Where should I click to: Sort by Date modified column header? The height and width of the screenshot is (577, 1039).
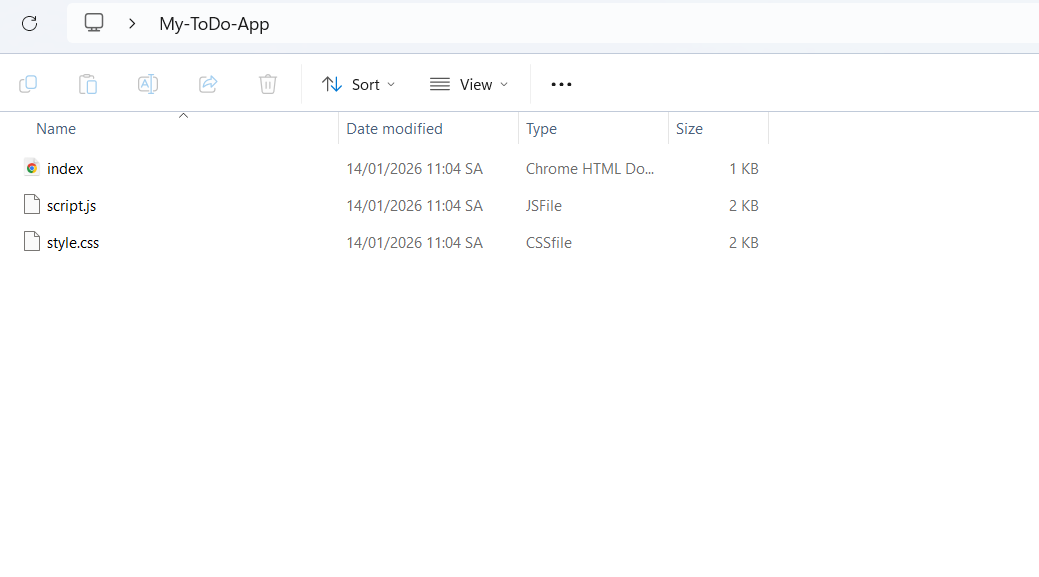(x=394, y=128)
